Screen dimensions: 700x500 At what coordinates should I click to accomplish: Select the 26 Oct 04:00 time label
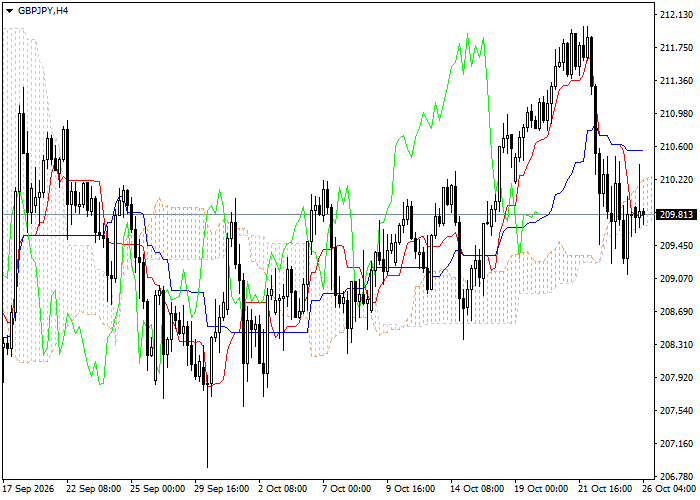[x=669, y=489]
